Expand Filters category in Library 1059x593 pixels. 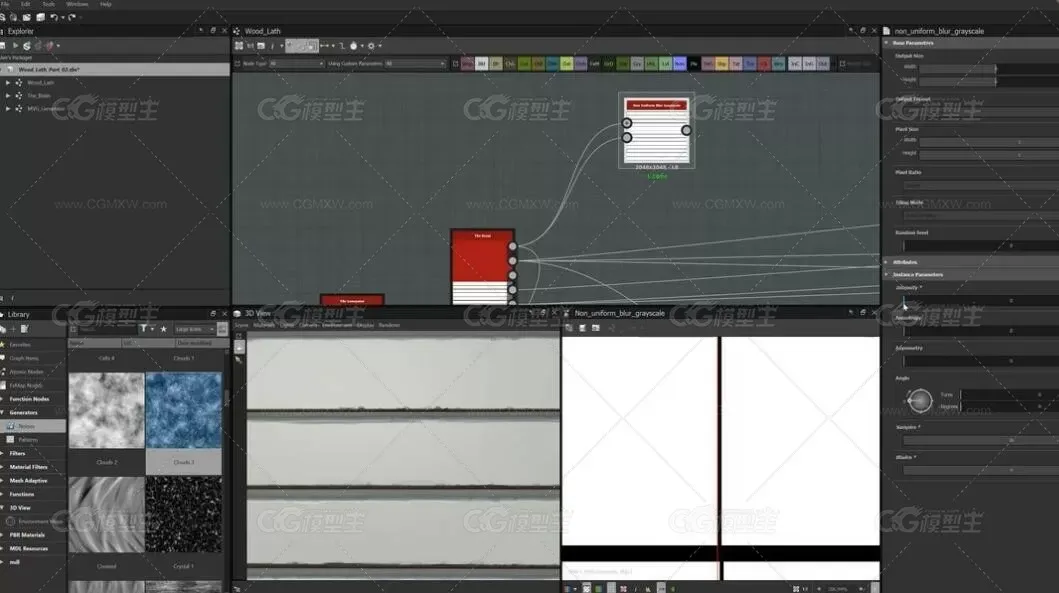(x=3, y=453)
